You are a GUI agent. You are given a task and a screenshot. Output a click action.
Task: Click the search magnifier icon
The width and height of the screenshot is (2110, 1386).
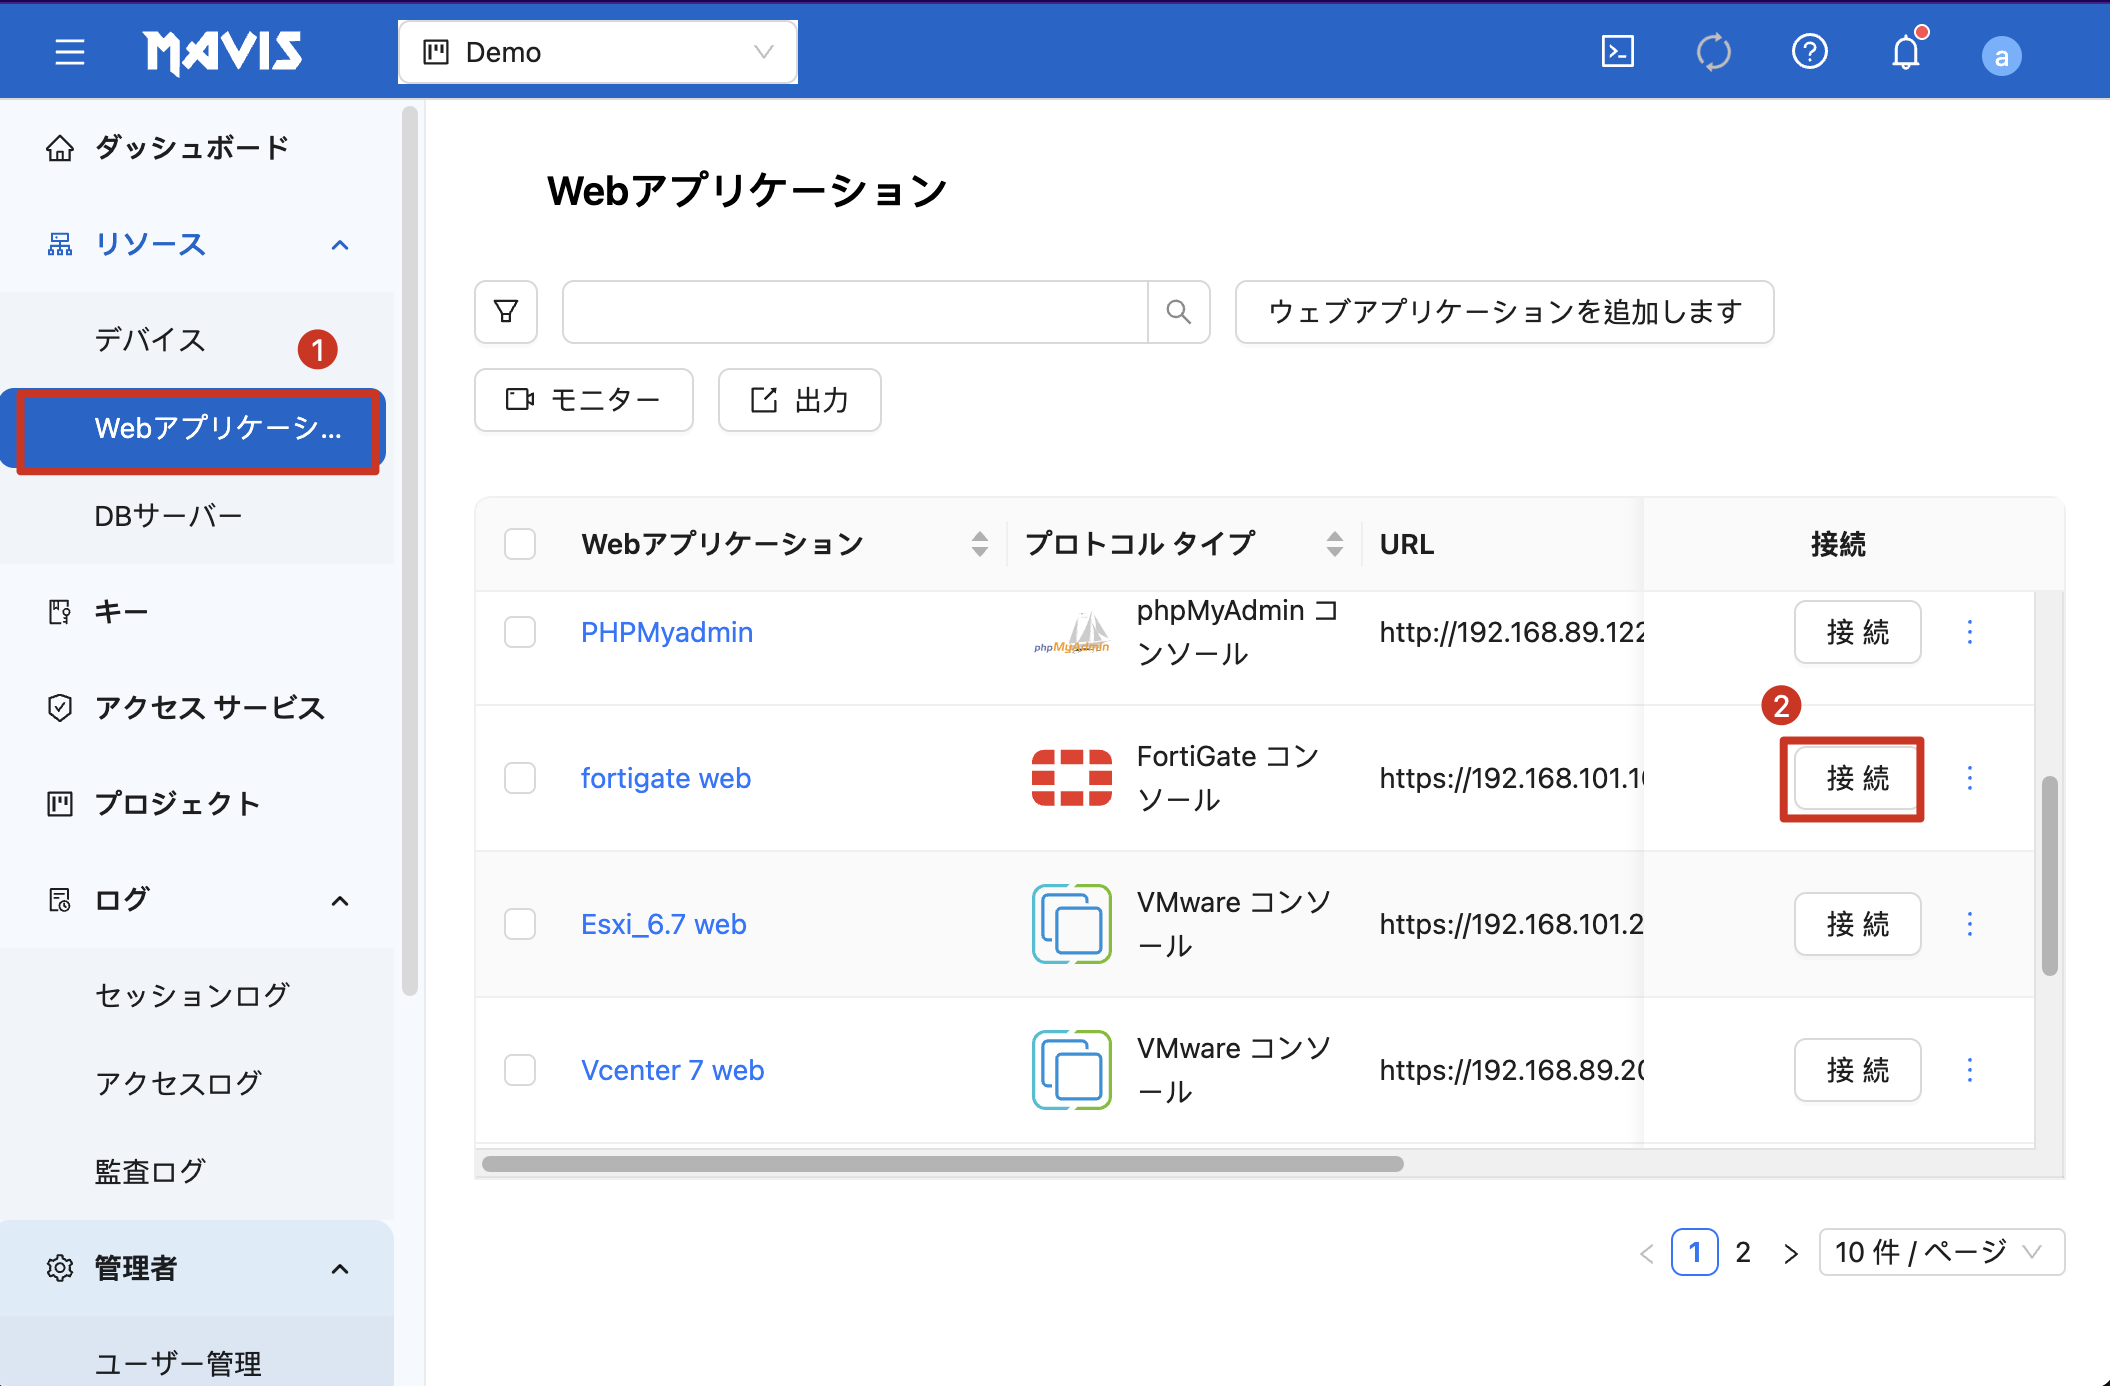tap(1178, 312)
